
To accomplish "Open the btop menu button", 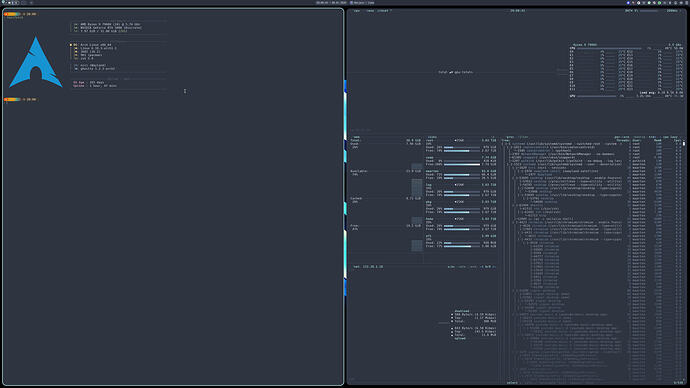I will pos(370,11).
